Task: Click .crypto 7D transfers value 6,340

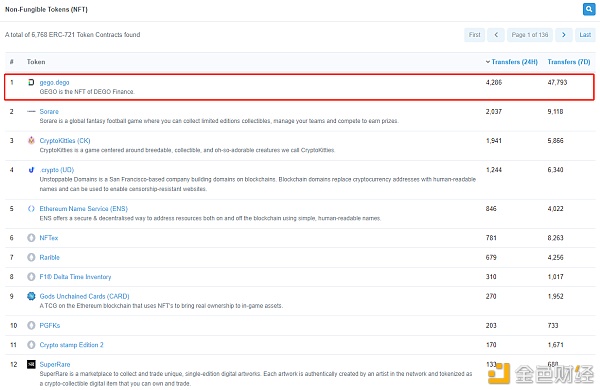Action: [x=555, y=170]
